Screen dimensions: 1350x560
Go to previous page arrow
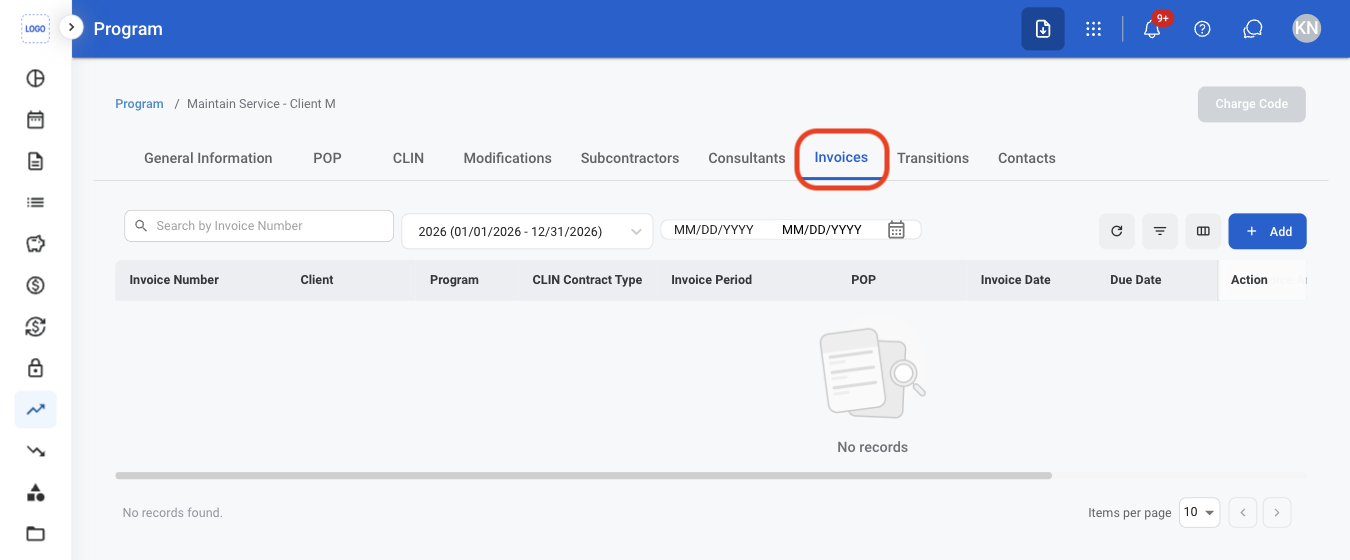click(x=1242, y=513)
